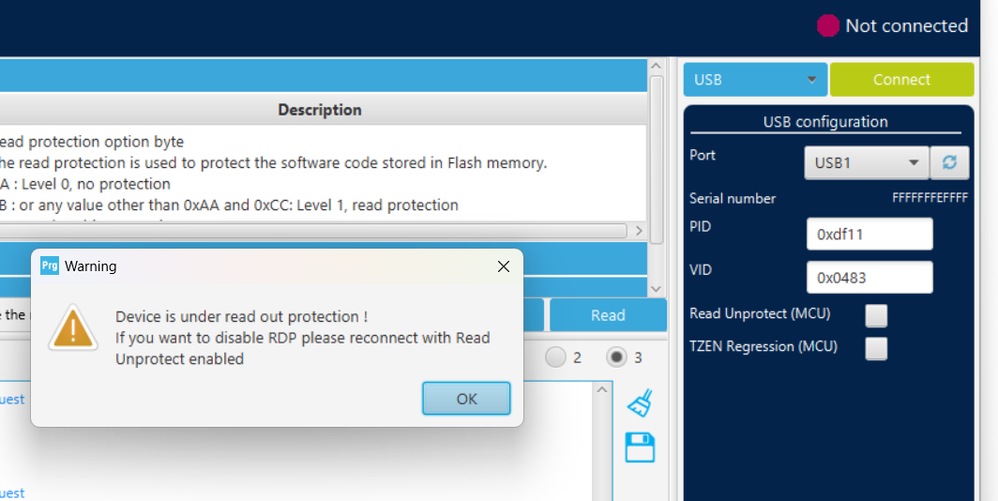Click the Prg icon in Warning title bar
The height and width of the screenshot is (501, 998).
point(49,266)
